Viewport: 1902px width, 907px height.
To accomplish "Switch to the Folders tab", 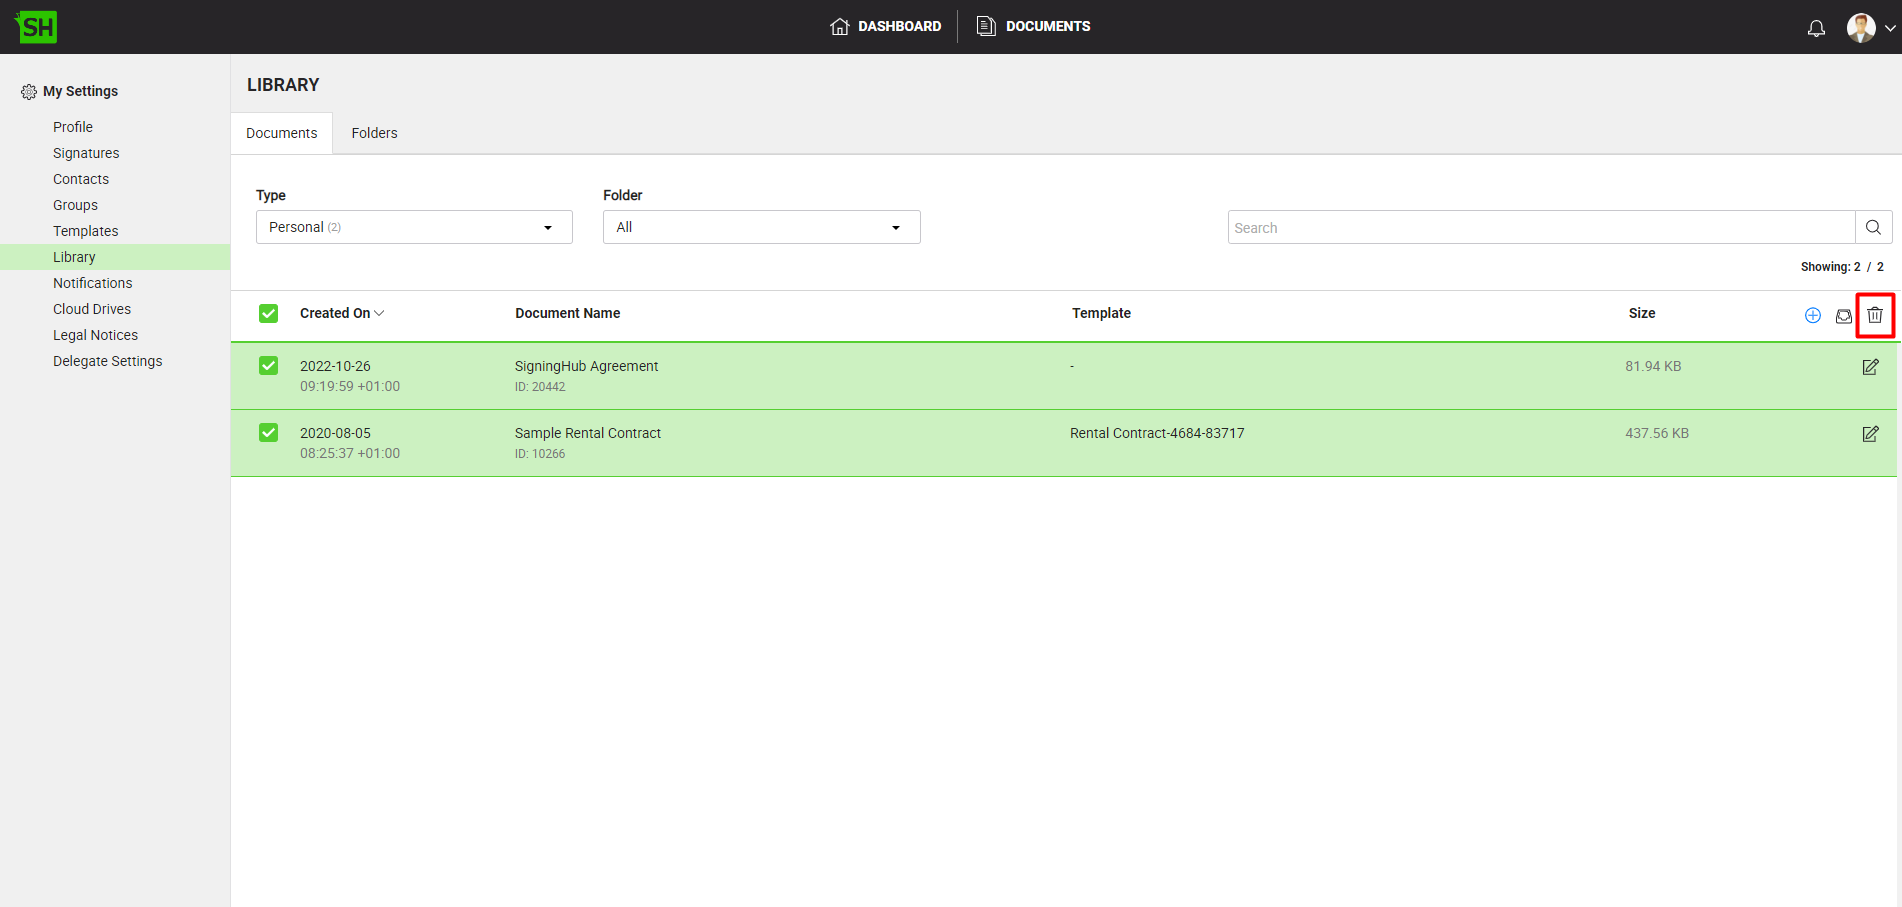I will (374, 133).
